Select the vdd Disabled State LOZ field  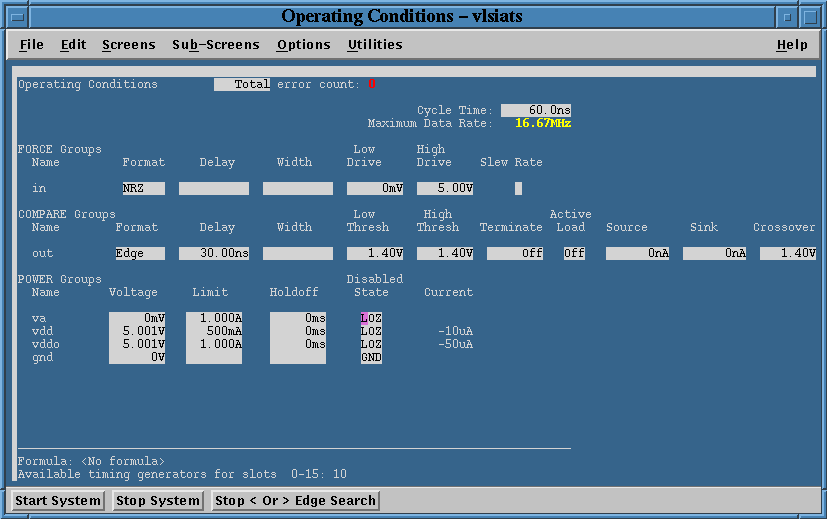(x=371, y=331)
